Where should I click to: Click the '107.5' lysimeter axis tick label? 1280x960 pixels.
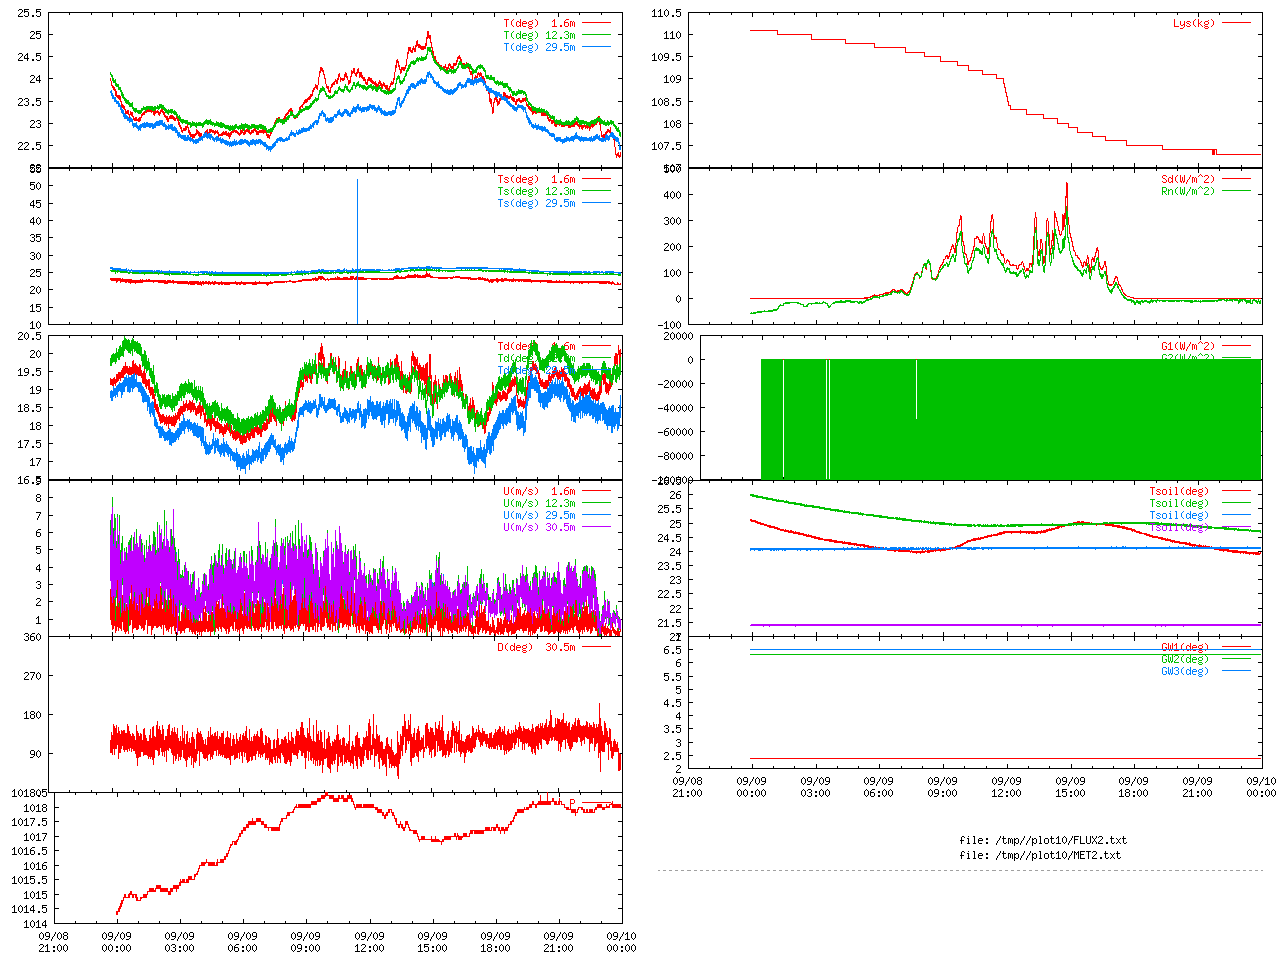pyautogui.click(x=667, y=146)
